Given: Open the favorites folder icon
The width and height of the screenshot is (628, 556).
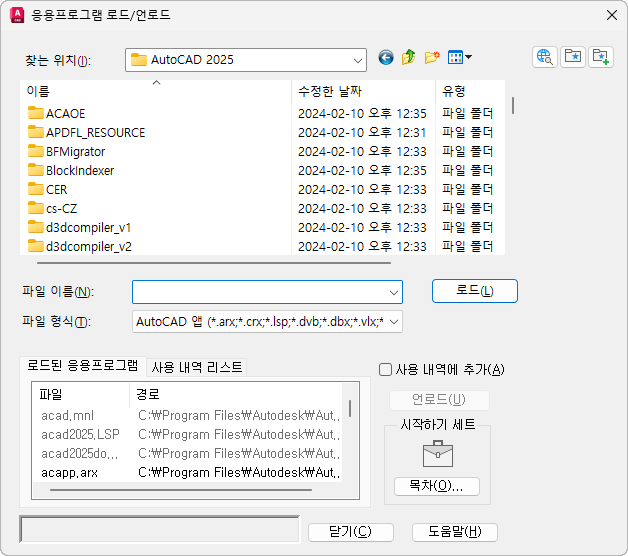Looking at the screenshot, I should tap(573, 57).
